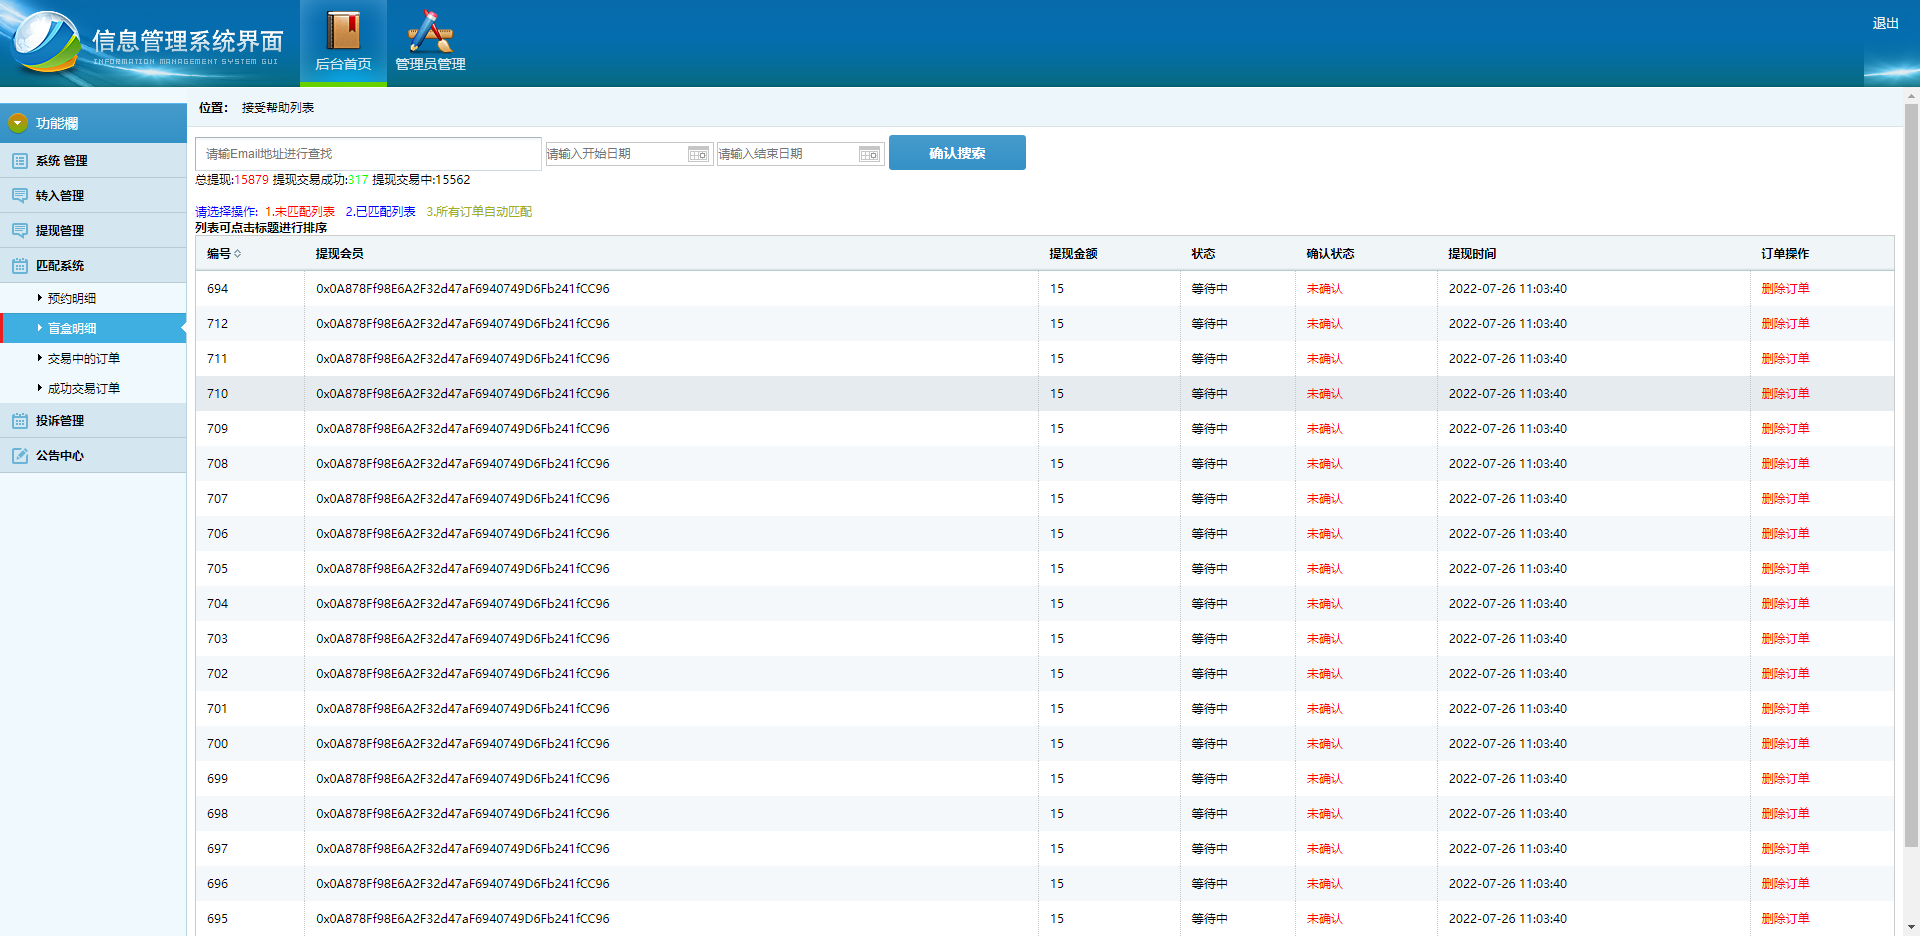This screenshot has width=1920, height=936.
Task: Click 退出 to log out
Action: point(1885,23)
